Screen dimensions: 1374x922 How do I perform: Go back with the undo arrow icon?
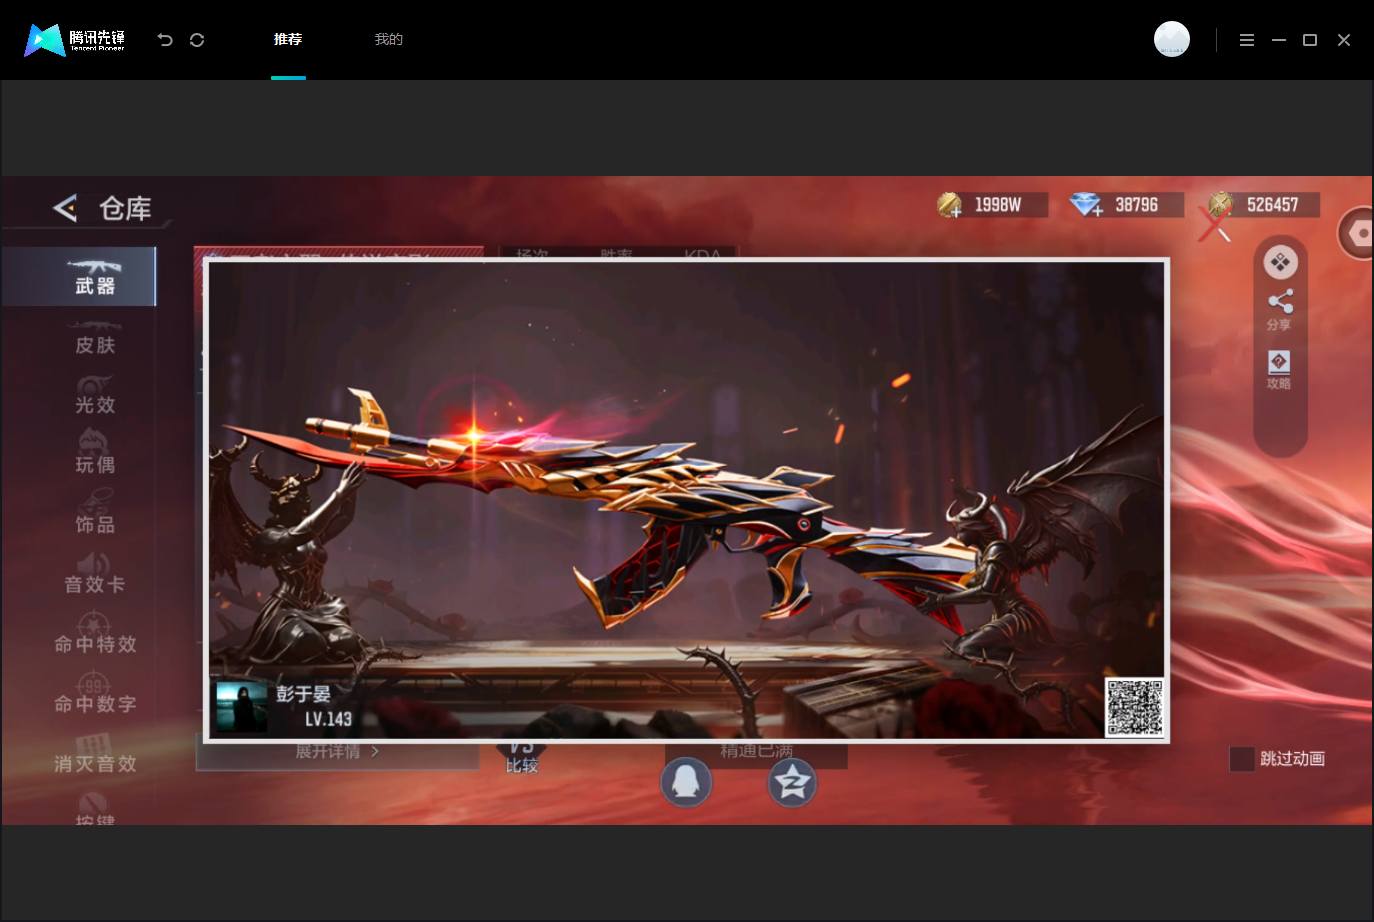coord(165,40)
